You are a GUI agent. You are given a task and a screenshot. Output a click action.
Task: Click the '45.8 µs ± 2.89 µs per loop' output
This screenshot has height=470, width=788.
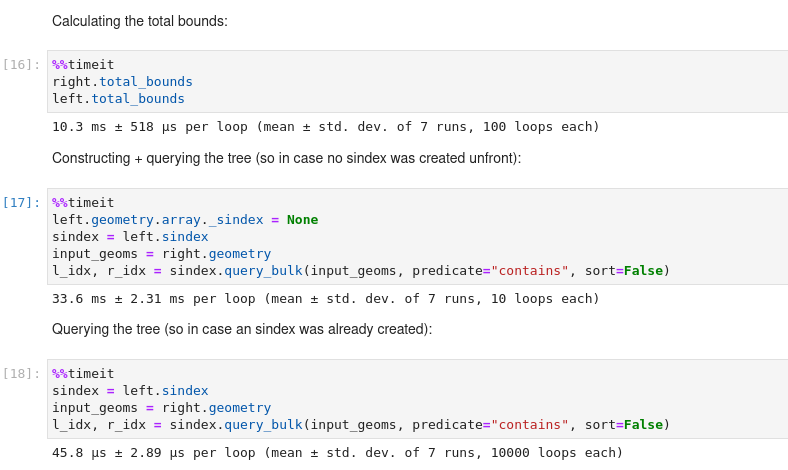337,452
